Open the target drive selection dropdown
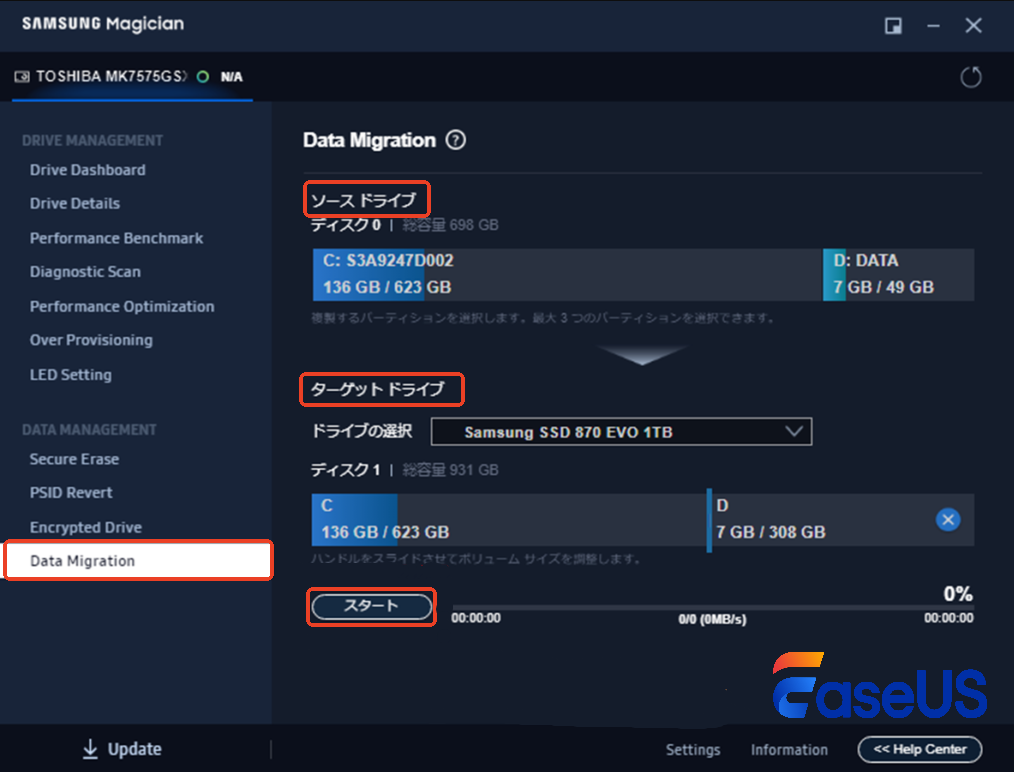 [621, 432]
